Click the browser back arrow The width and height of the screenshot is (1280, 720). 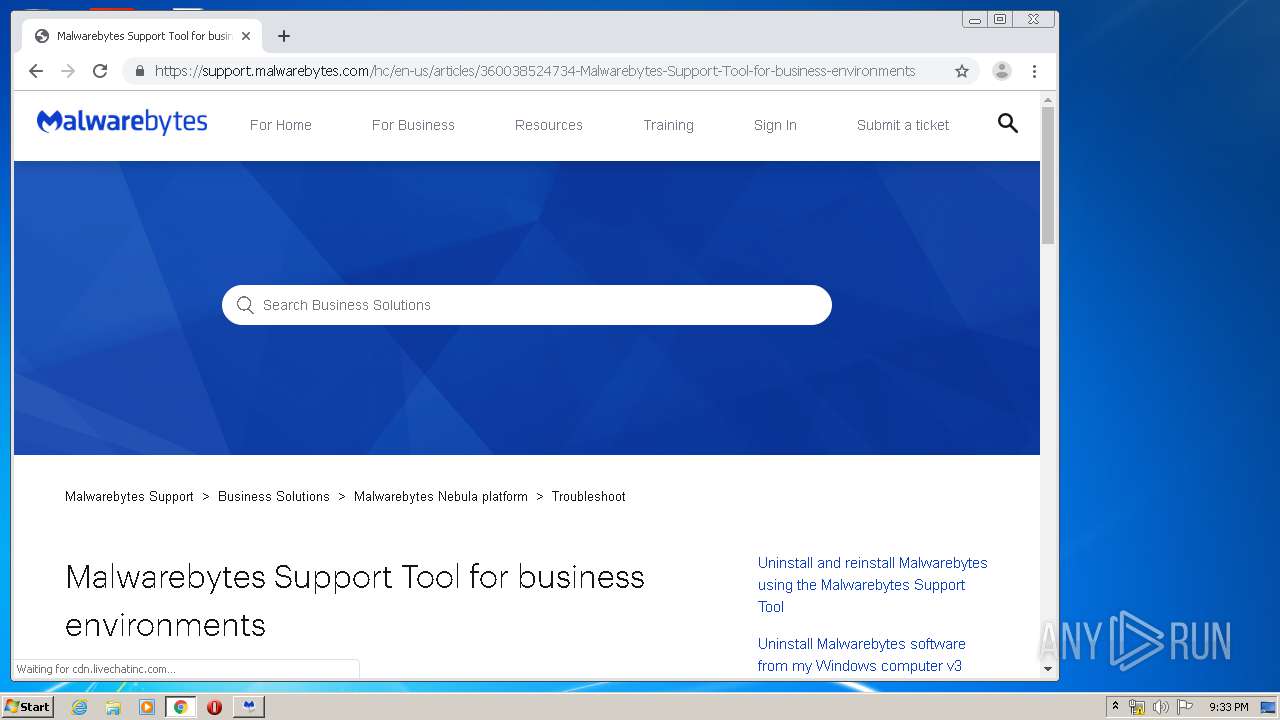pos(36,71)
